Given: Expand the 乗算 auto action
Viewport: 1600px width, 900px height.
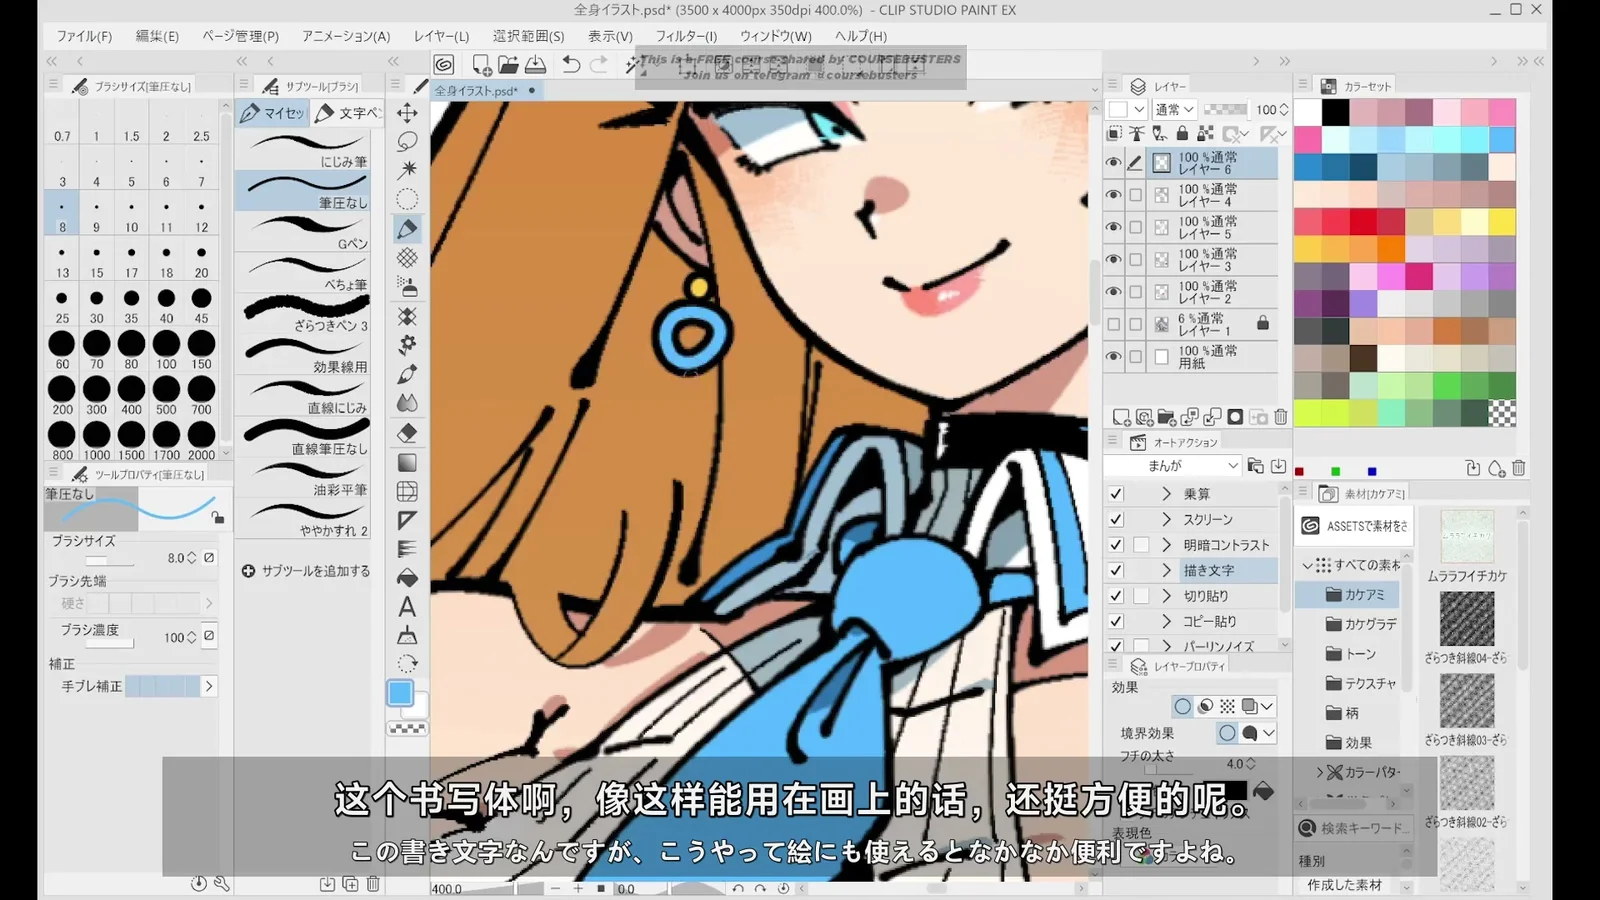Looking at the screenshot, I should (1166, 494).
